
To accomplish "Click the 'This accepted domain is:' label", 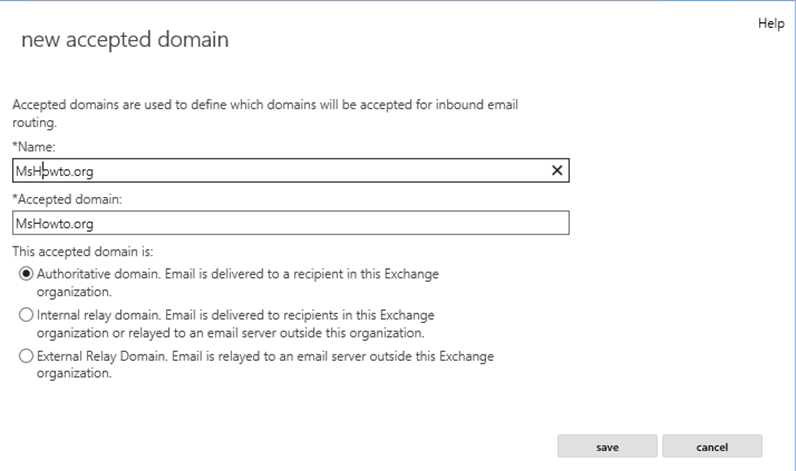I will (83, 251).
